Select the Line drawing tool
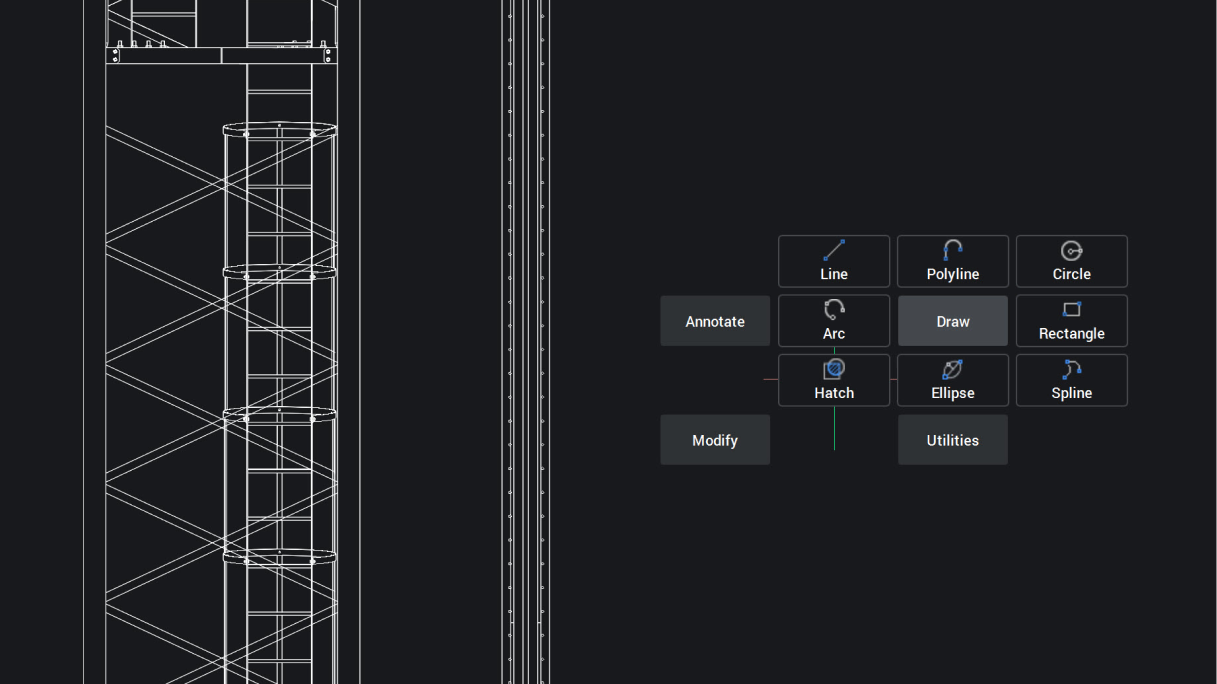 834,261
